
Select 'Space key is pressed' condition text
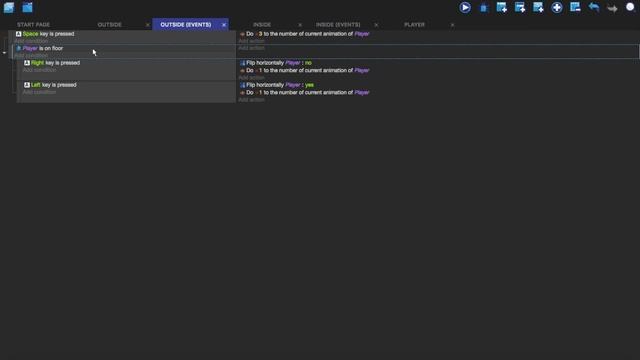click(x=49, y=34)
